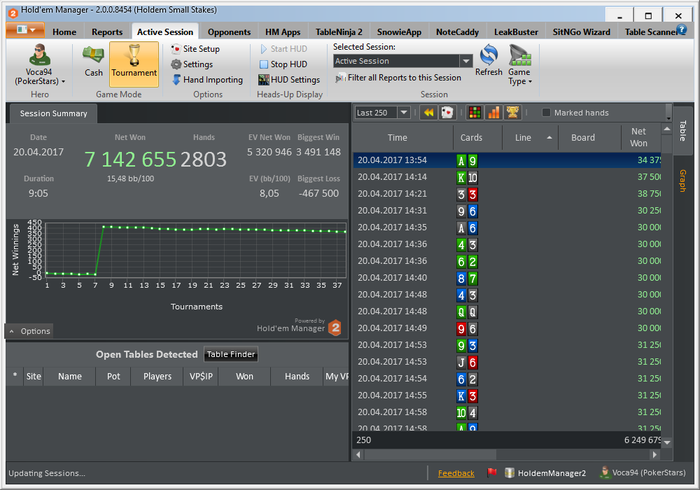Open the help icon in the ribbon
Viewport: 700px width, 490px height.
[681, 29]
